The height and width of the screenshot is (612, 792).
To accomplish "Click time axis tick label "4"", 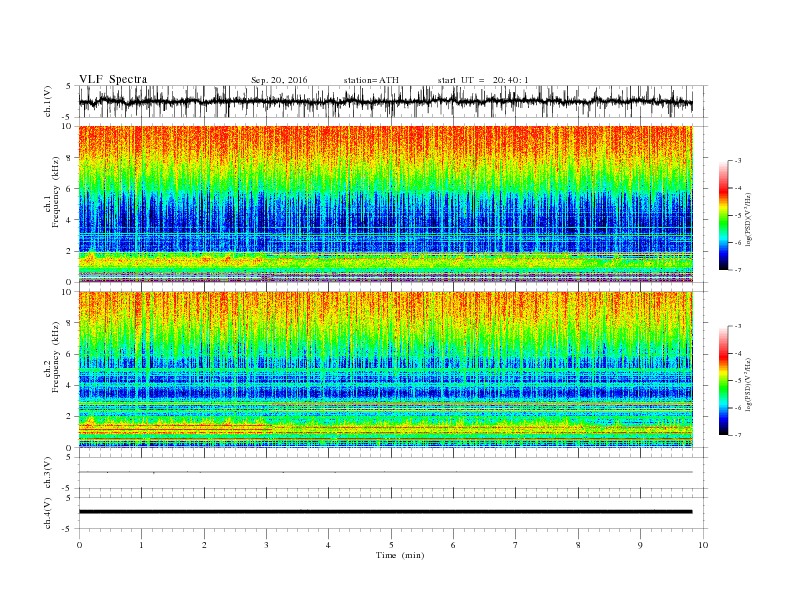I will (x=328, y=545).
